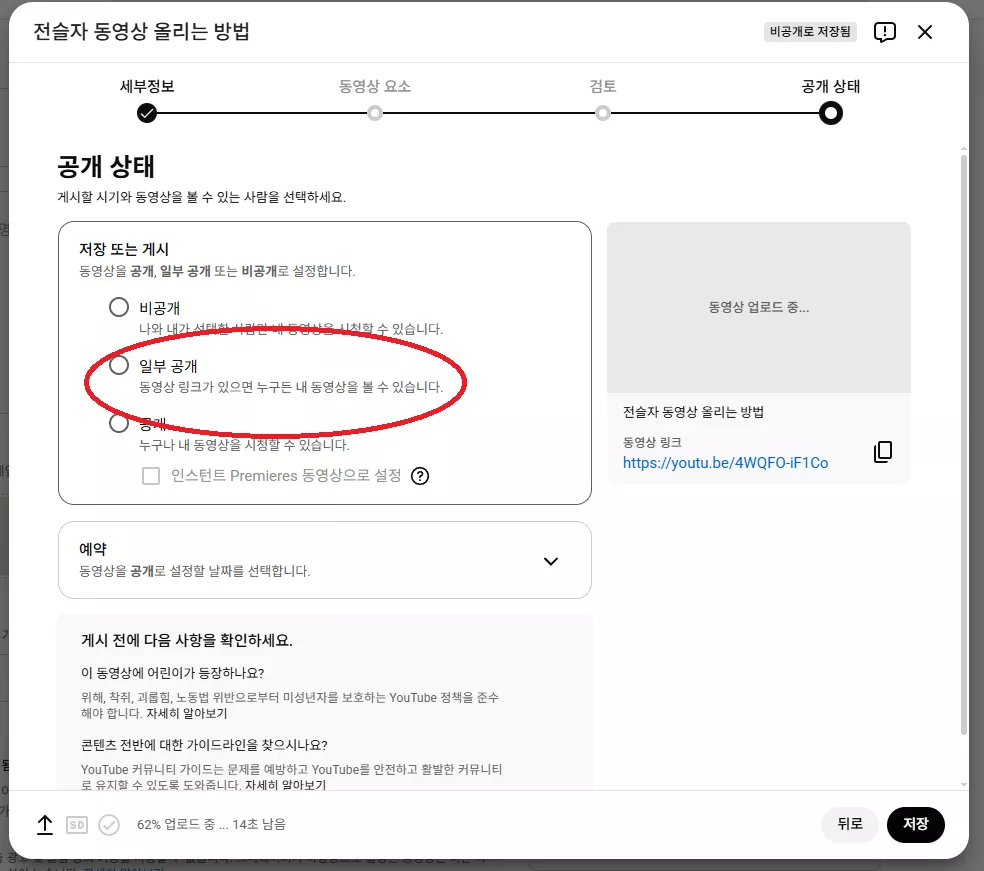
Task: Enable 인스턴트 Premieres checkbox
Action: [151, 476]
